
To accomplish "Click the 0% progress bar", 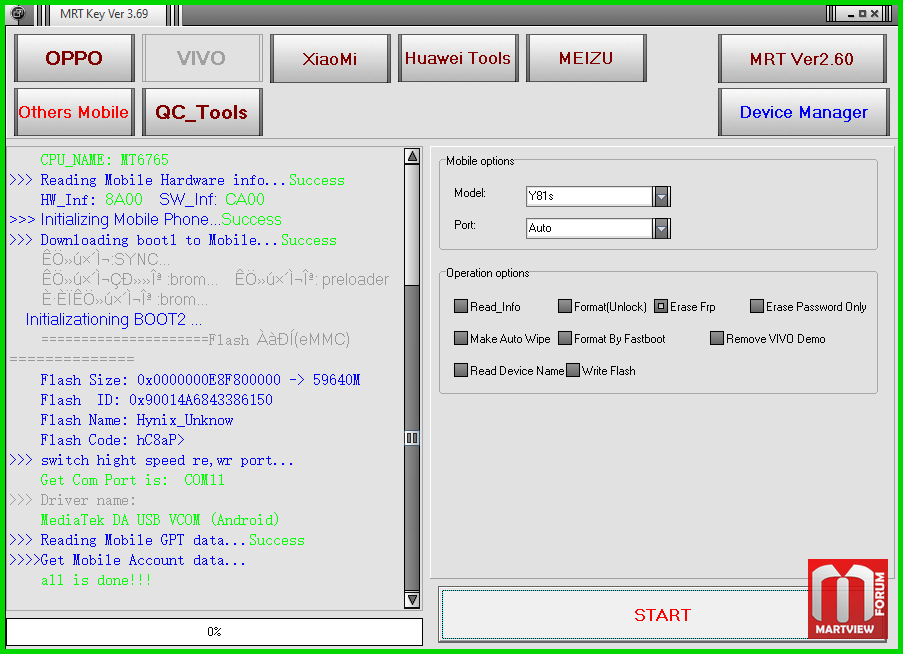I will 214,632.
